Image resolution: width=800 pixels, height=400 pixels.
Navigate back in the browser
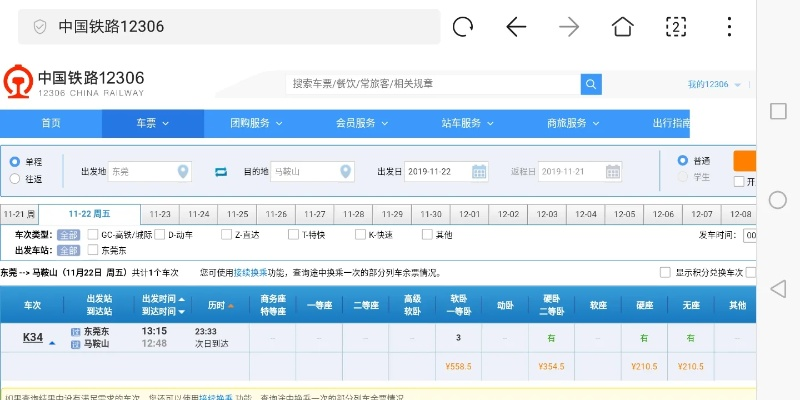[x=516, y=27]
